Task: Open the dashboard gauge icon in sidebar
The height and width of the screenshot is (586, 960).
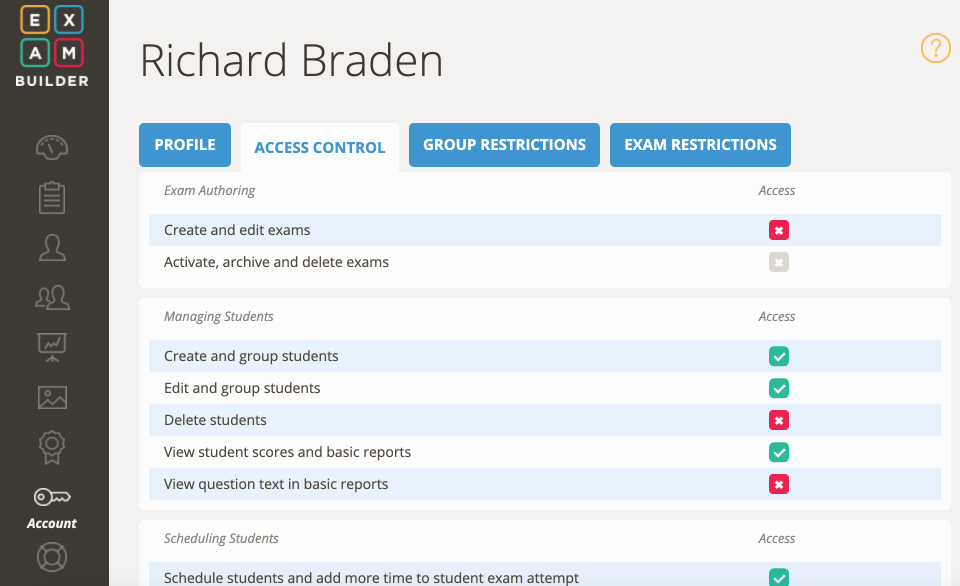Action: pyautogui.click(x=51, y=147)
